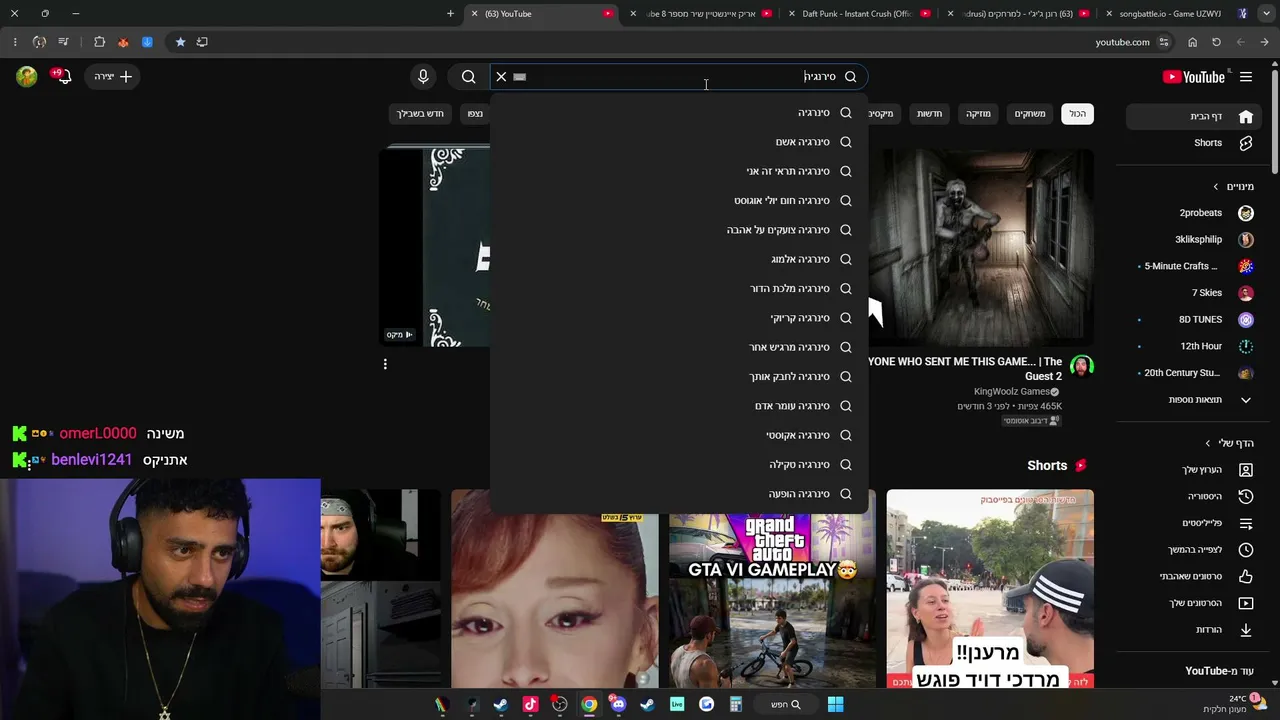The image size is (1280, 720).
Task: Clear the YouTube search box with the X
Action: pyautogui.click(x=502, y=77)
